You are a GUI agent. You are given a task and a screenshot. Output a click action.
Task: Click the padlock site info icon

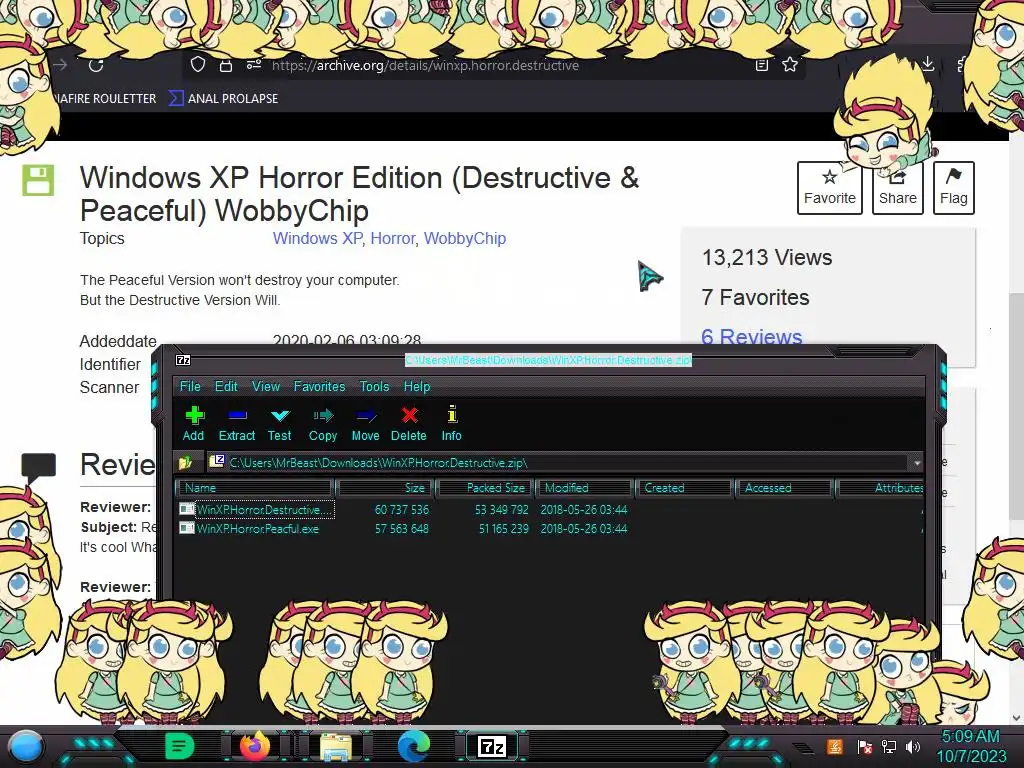225,65
